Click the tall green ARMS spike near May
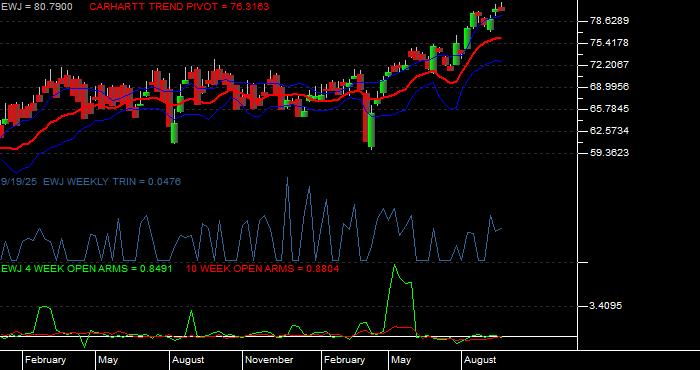The width and height of the screenshot is (700, 370). click(400, 299)
